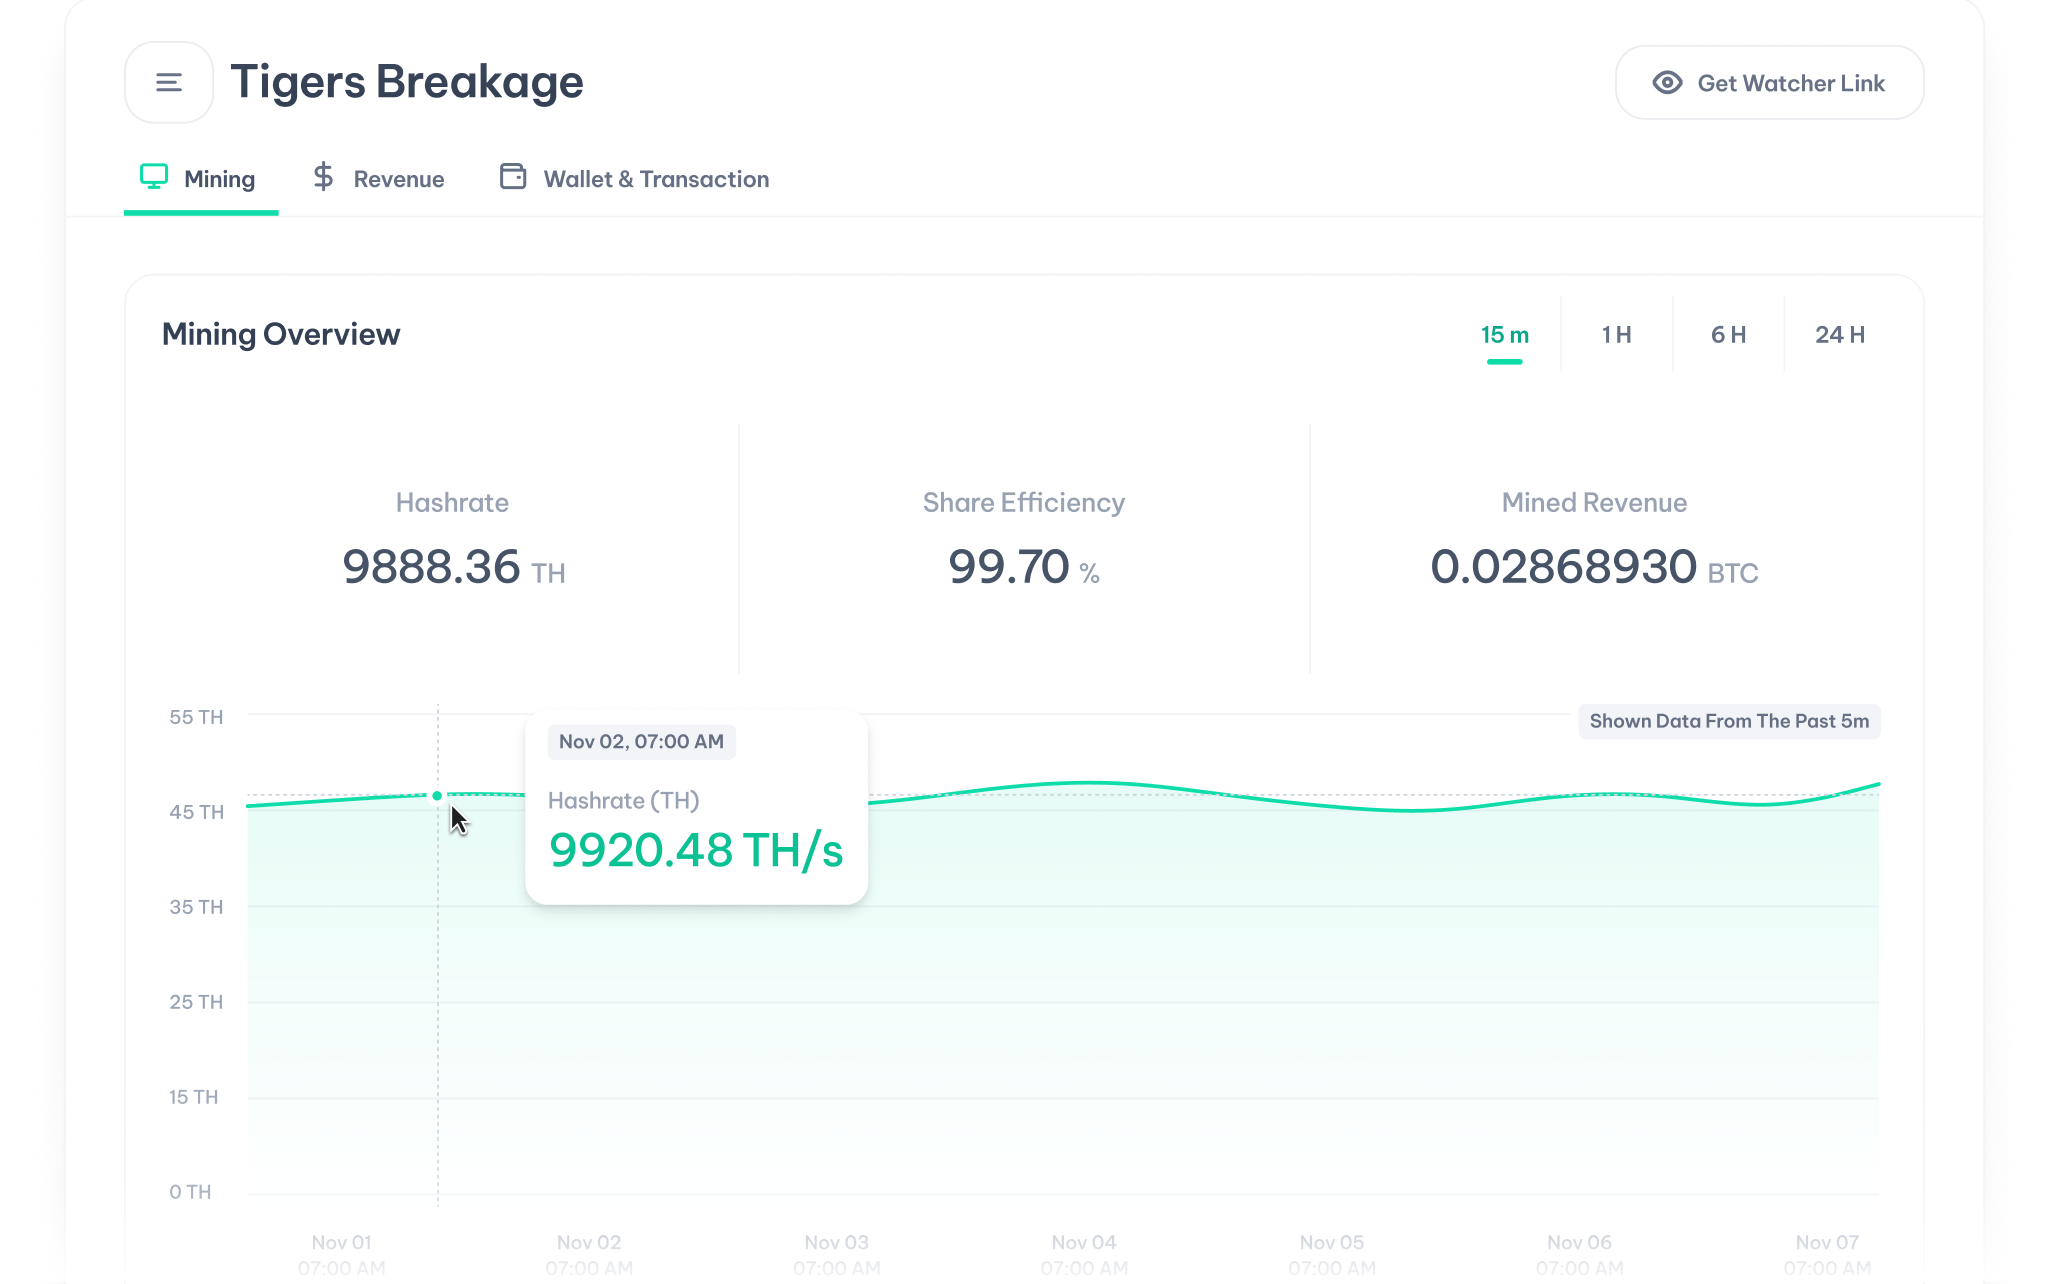Click the Shown Data From The Past 5m badge
The image size is (2048, 1284).
pos(1729,721)
